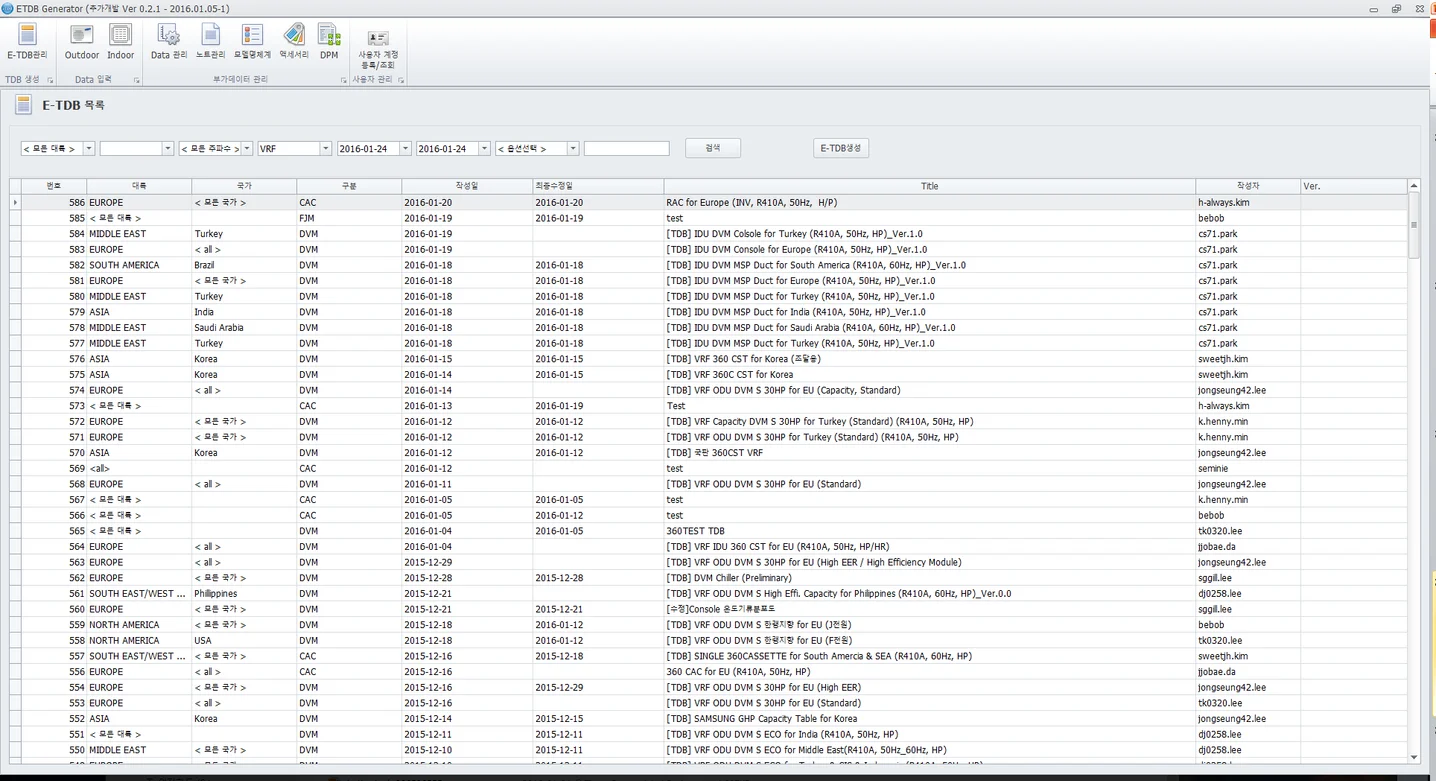Click the table scrollbar up arrow
Image resolution: width=1436 pixels, height=781 pixels.
tap(1414, 186)
